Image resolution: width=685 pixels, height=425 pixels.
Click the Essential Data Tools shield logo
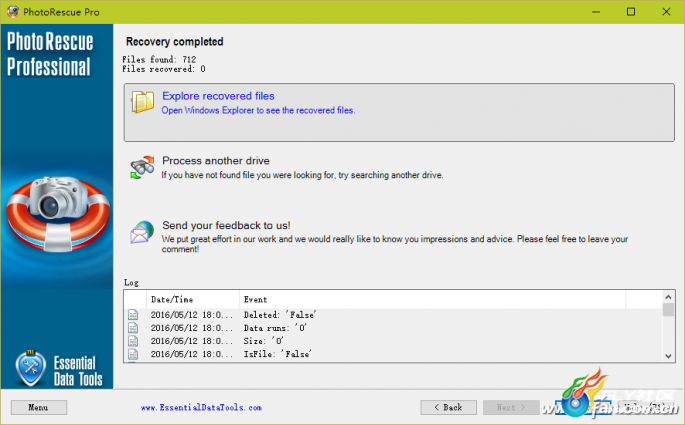pos(31,368)
